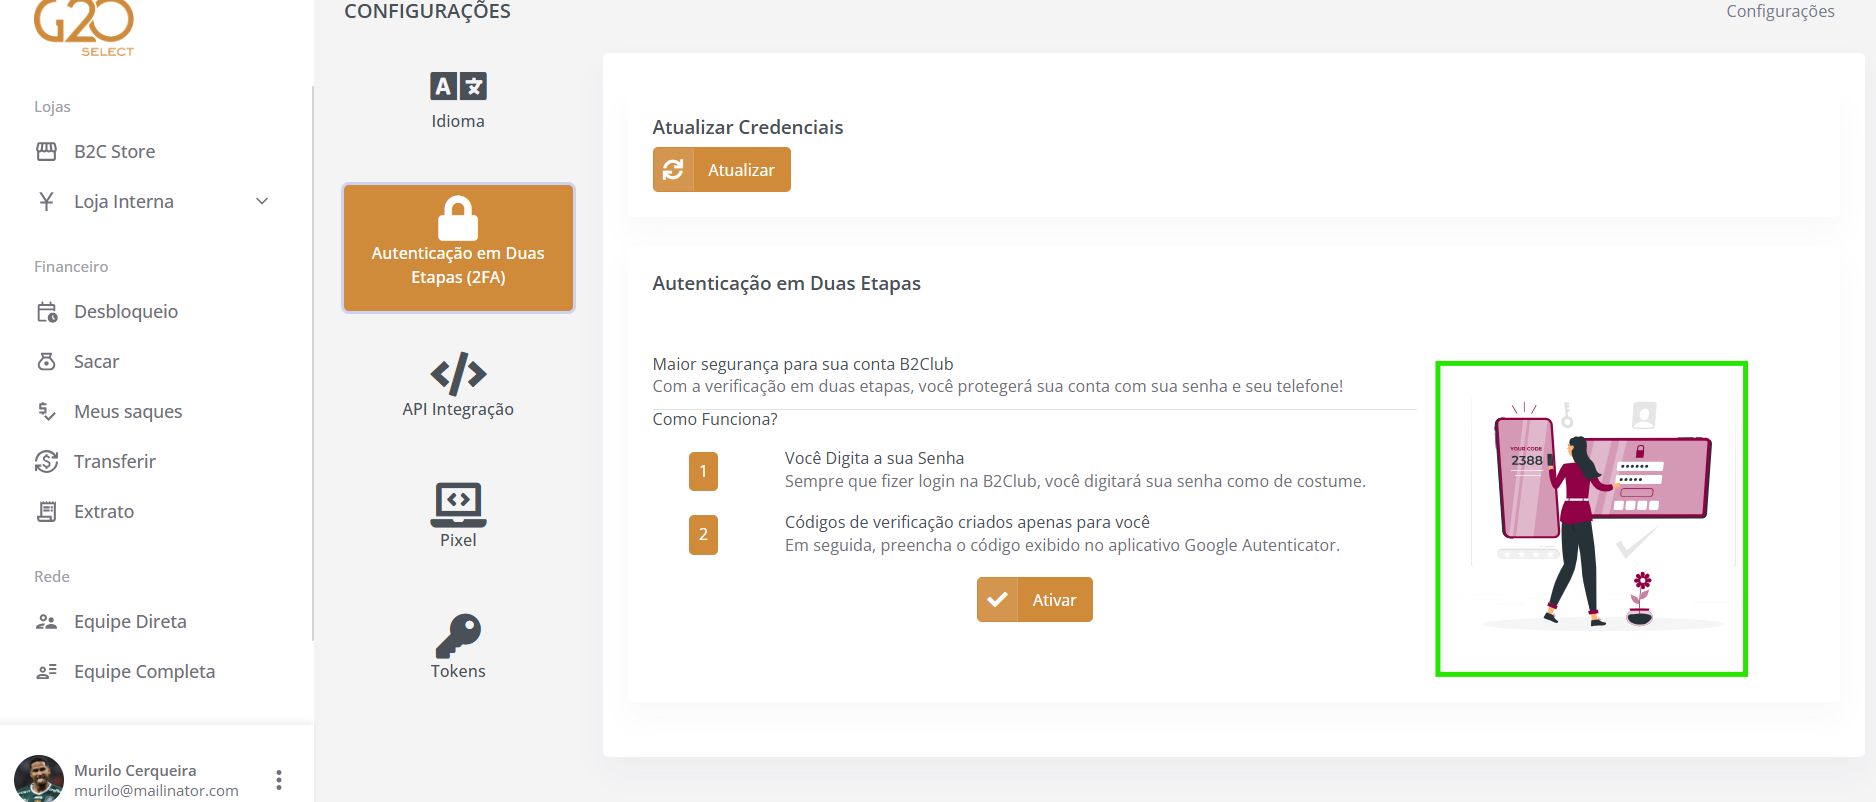
Task: Click the Configurações breadcrumb link
Action: (1780, 11)
